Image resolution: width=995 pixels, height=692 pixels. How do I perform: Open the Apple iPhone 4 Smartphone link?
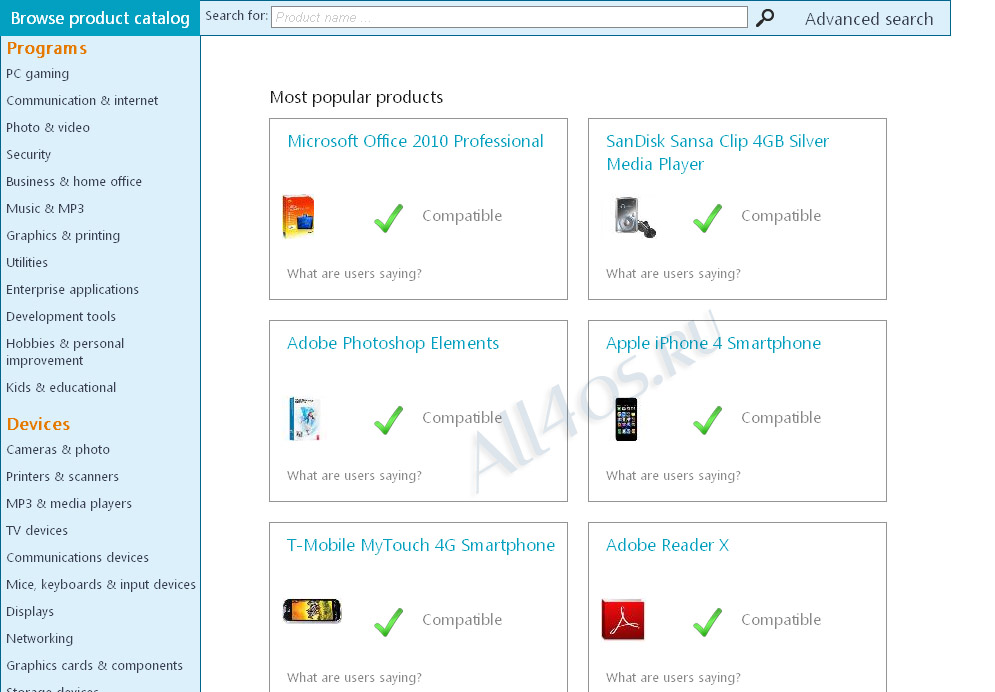(x=713, y=343)
